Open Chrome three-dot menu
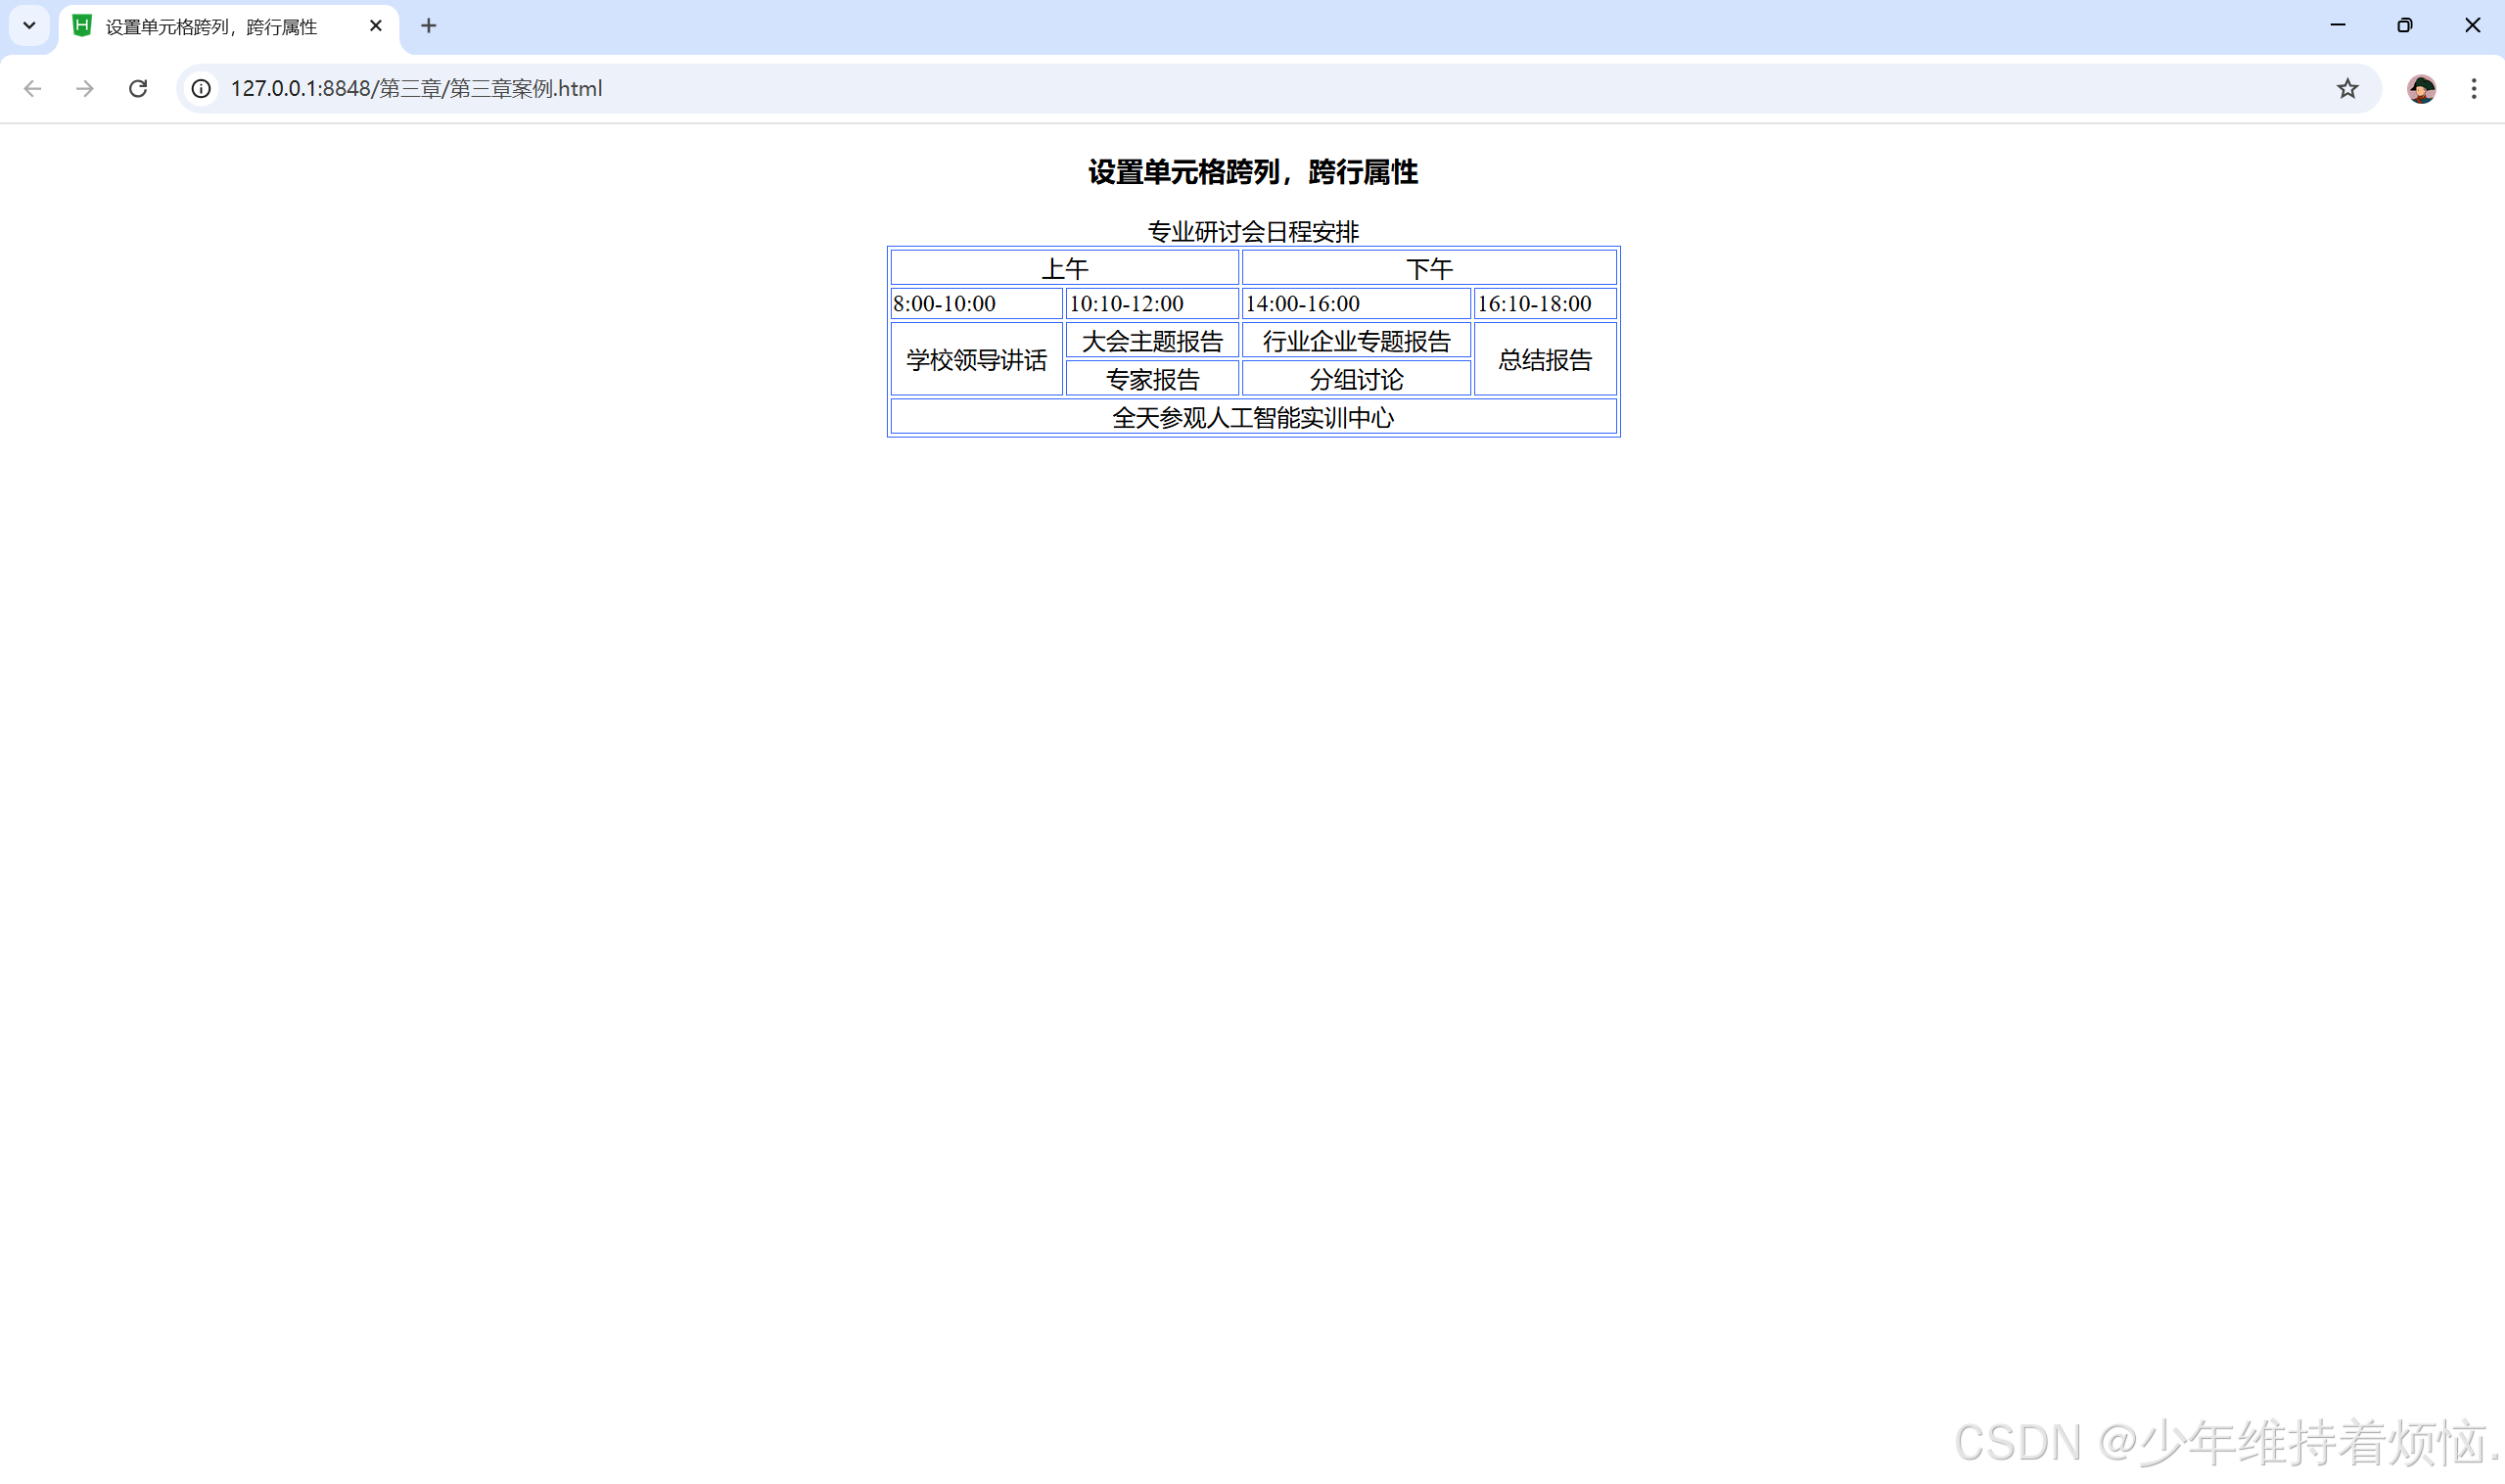The width and height of the screenshot is (2505, 1484). pos(2473,89)
